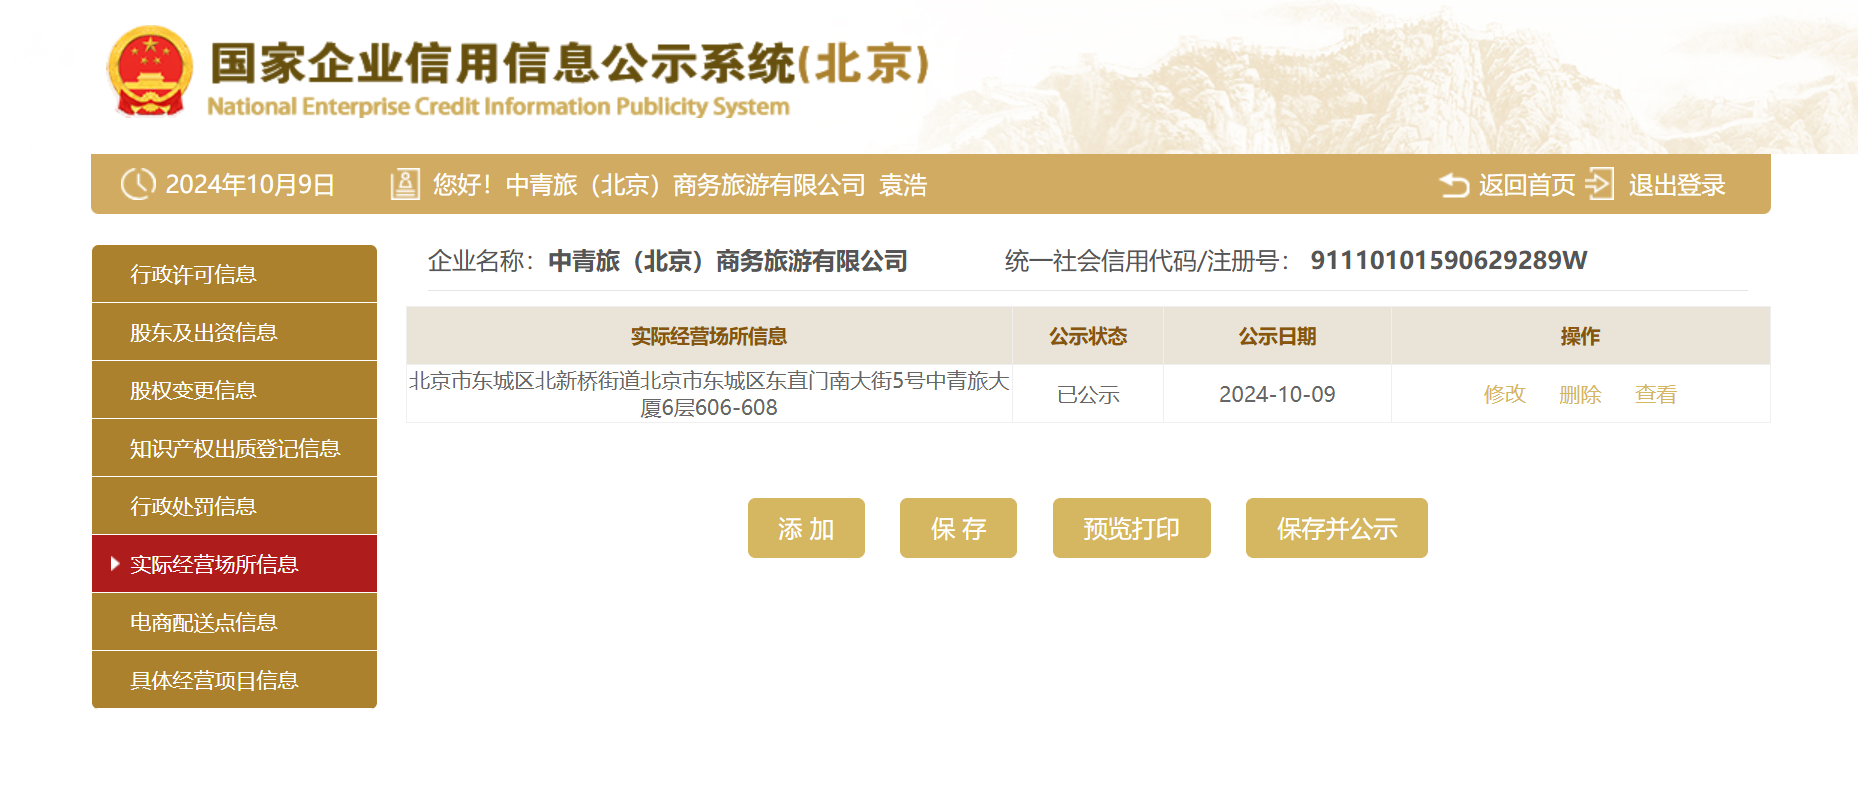The width and height of the screenshot is (1858, 808).
Task: Open 行政许可信息 in the sidebar
Action: tap(234, 274)
